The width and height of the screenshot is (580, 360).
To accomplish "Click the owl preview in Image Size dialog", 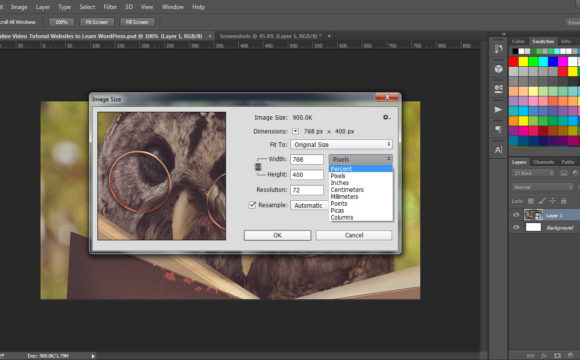I will pyautogui.click(x=162, y=176).
